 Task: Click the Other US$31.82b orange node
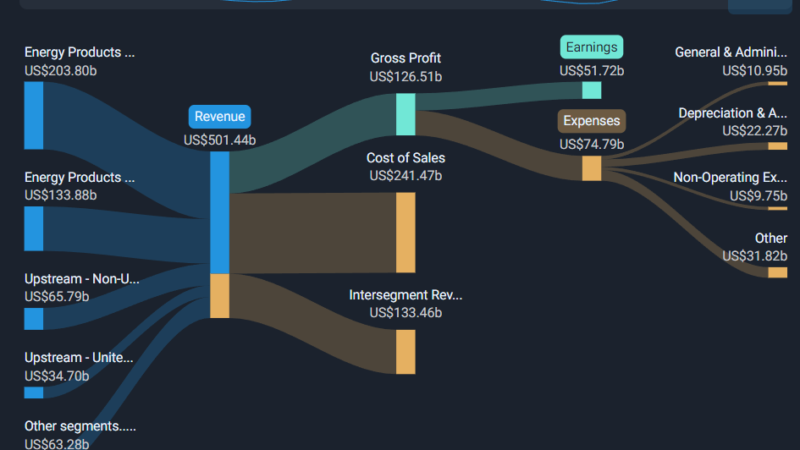[x=778, y=272]
